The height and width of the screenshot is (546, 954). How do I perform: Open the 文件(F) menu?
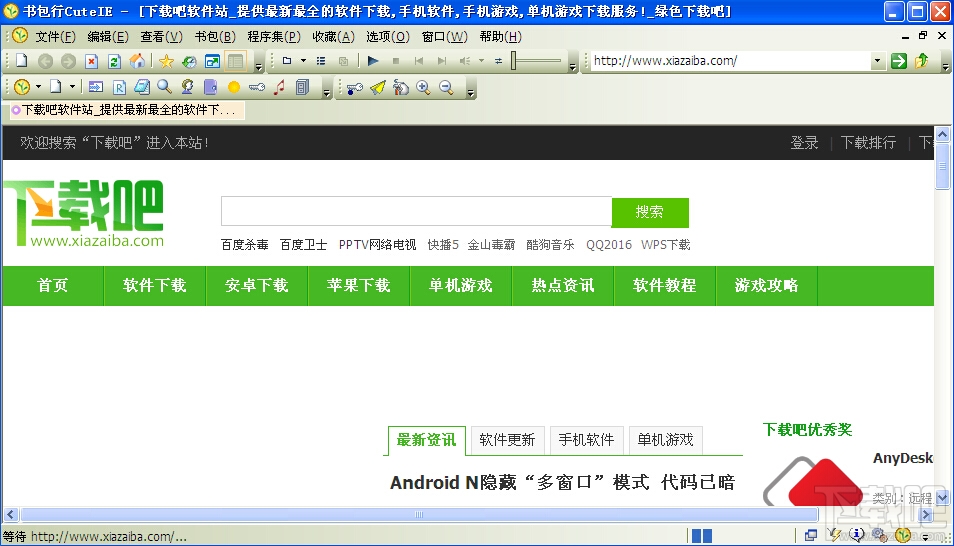[x=55, y=37]
